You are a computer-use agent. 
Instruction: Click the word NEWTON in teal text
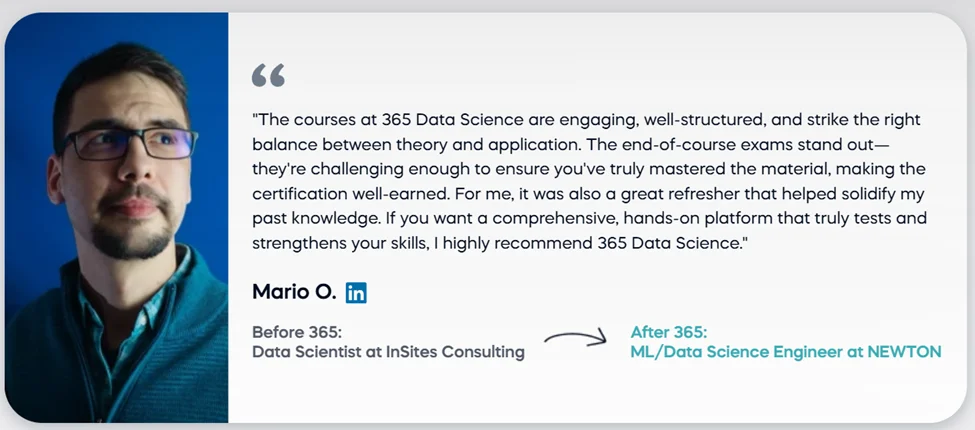pos(906,352)
